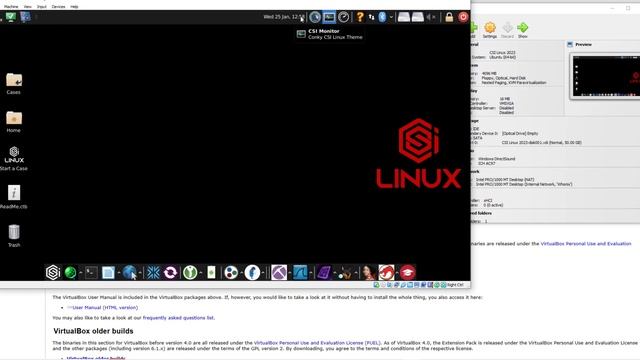Open the blue shark fin Wireshark dock icon
The height and width of the screenshot is (360, 640).
tap(300, 272)
